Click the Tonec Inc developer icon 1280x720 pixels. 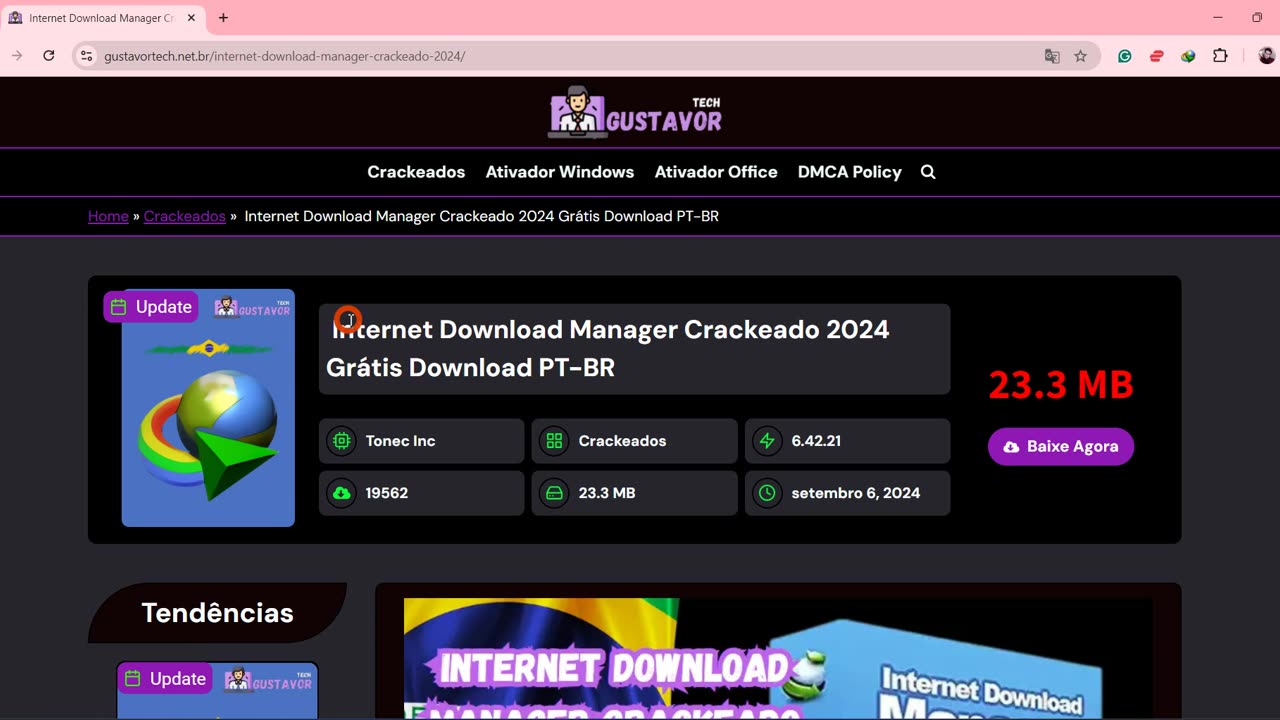342,441
